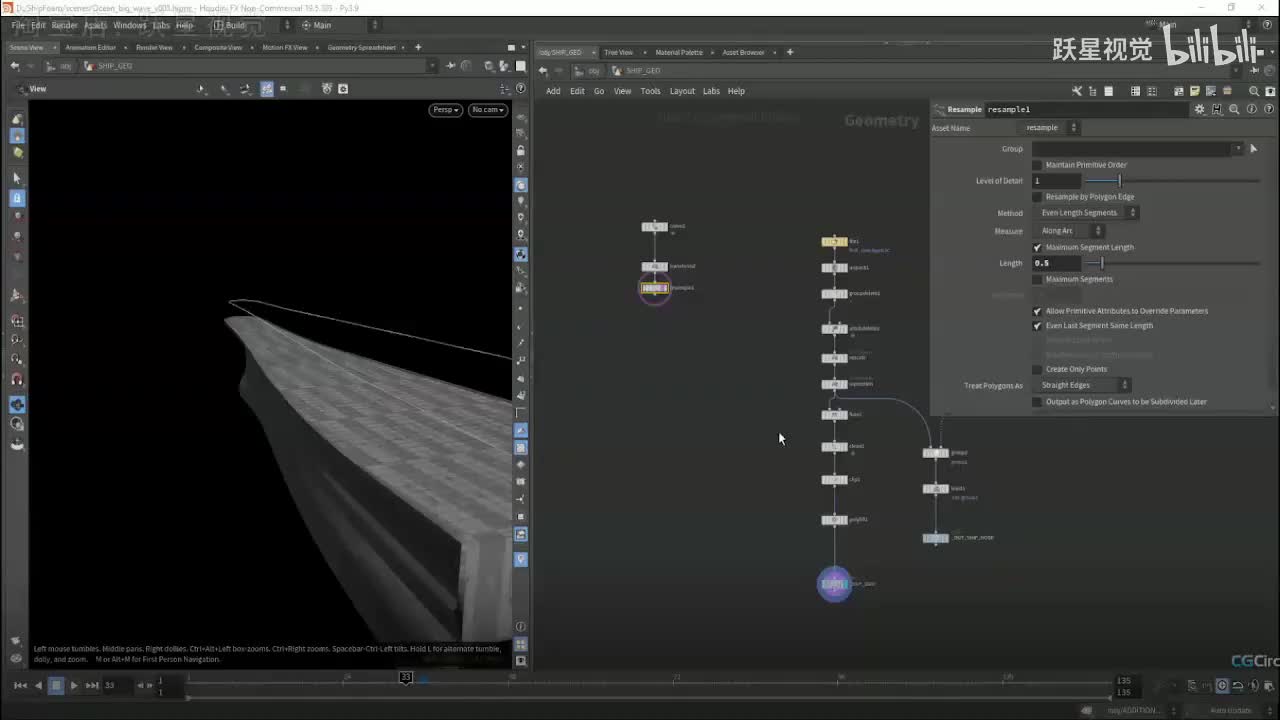The width and height of the screenshot is (1280, 720).
Task: Jump to last frame button
Action: 92,685
